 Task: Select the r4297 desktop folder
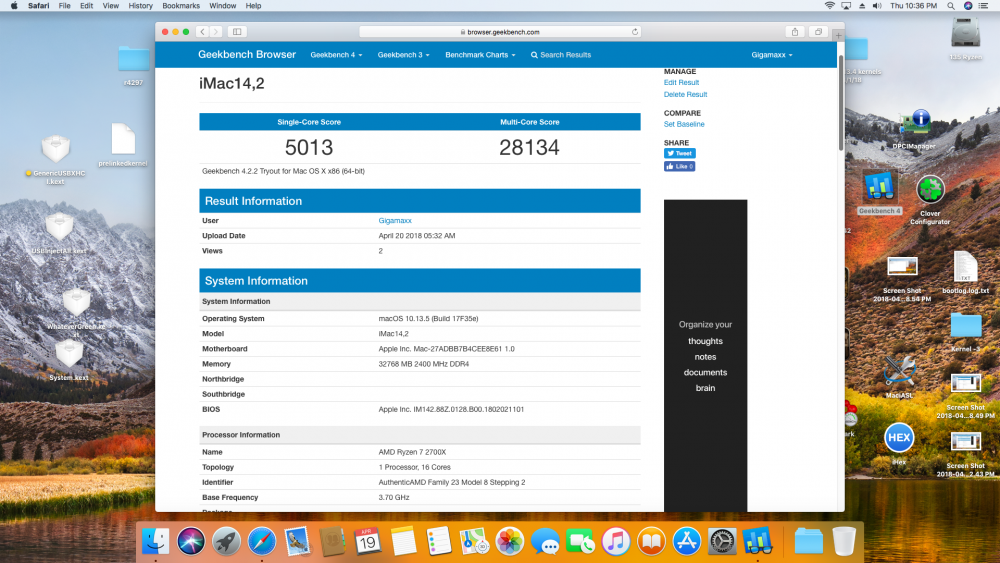(x=133, y=66)
